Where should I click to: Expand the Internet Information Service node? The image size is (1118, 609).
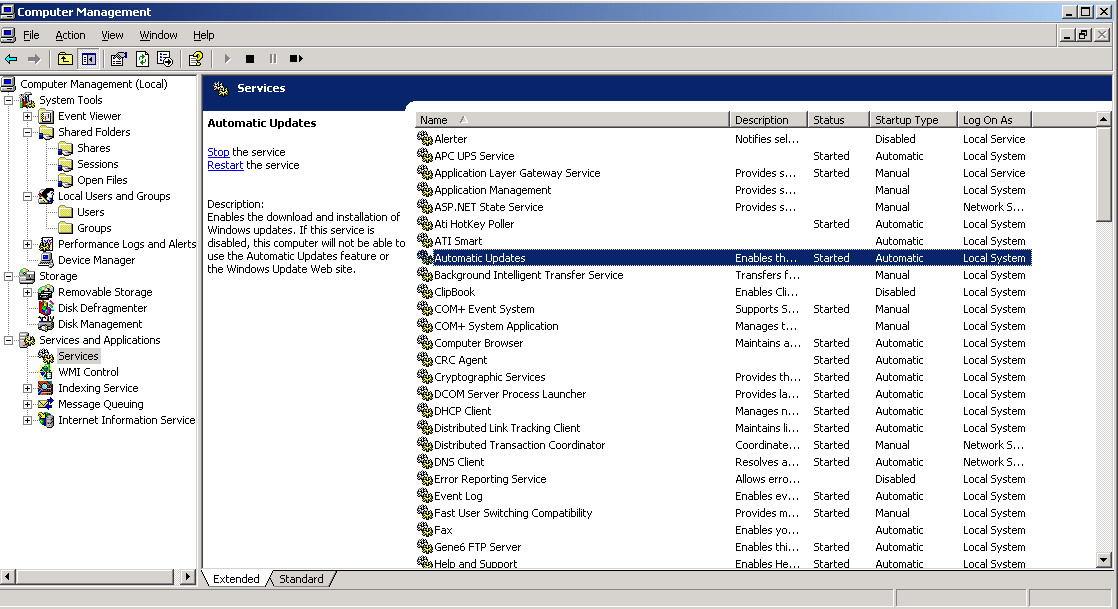(x=28, y=420)
